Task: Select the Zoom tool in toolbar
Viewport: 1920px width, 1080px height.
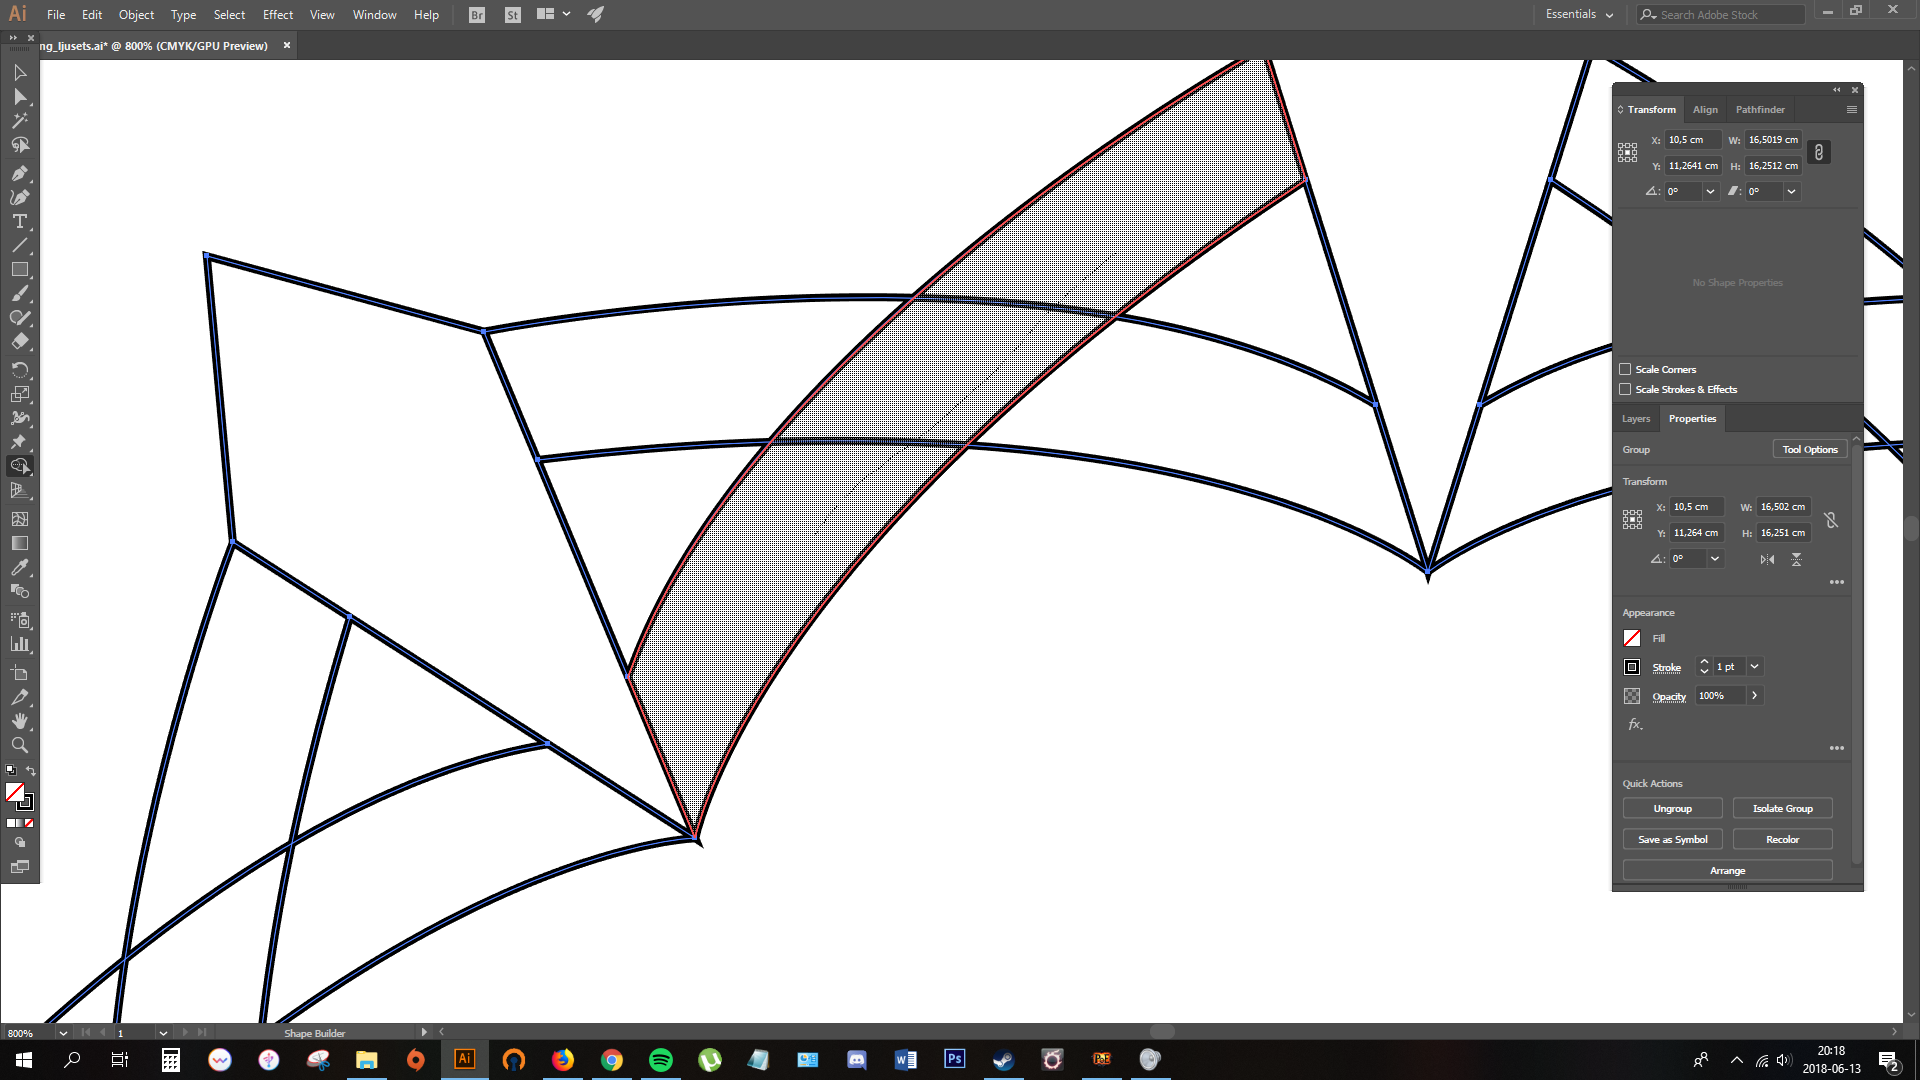Action: pyautogui.click(x=19, y=745)
